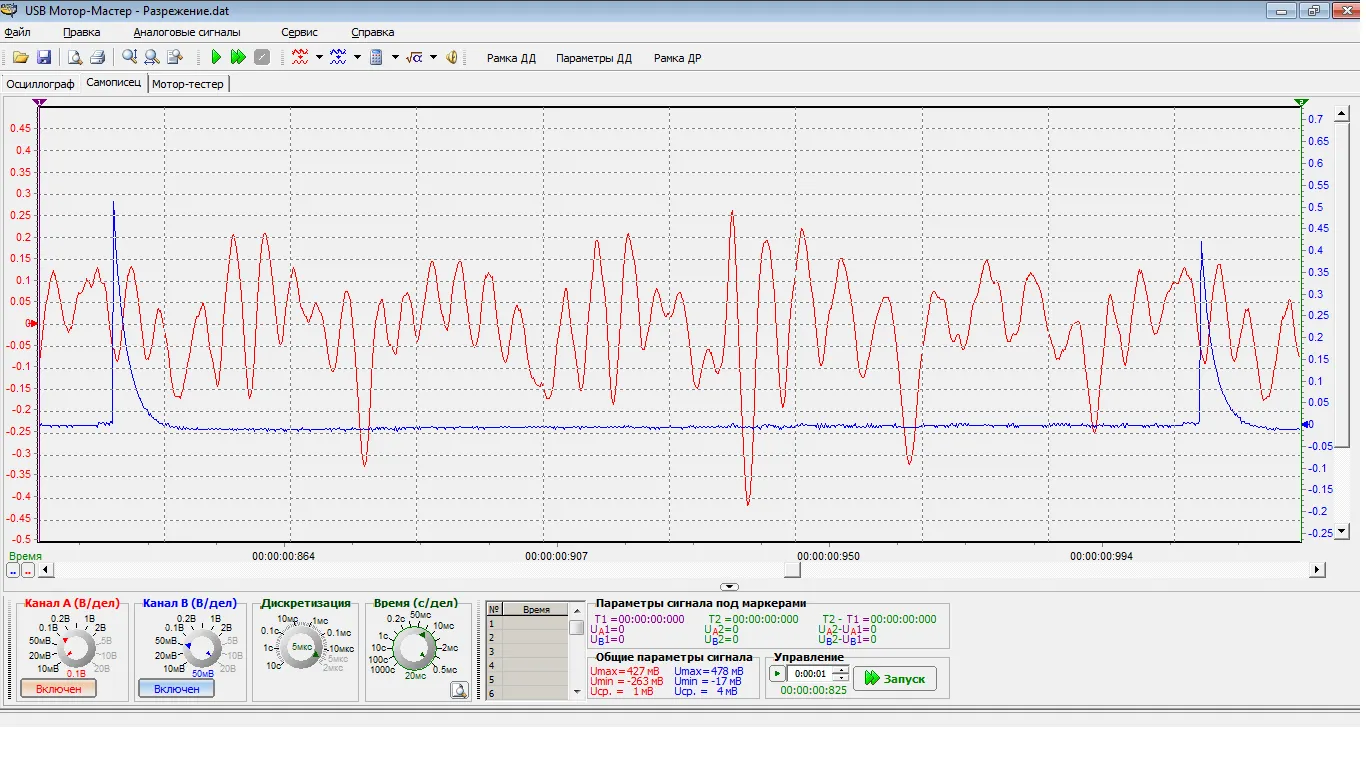Start single run with the green play icon
1366x768 pixels.
215,58
